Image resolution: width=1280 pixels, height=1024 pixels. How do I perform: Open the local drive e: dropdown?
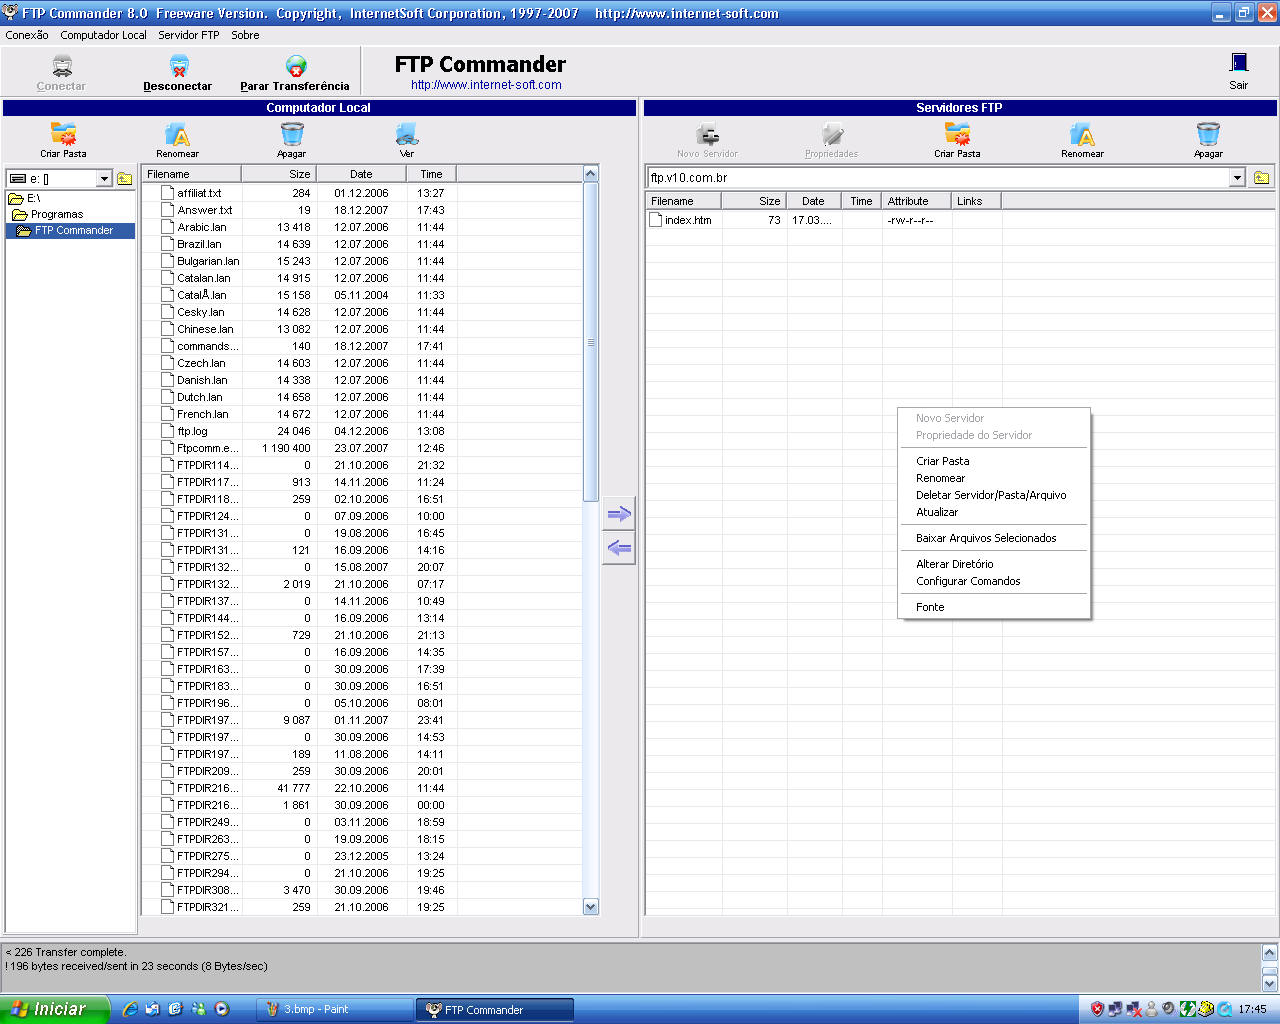click(104, 179)
